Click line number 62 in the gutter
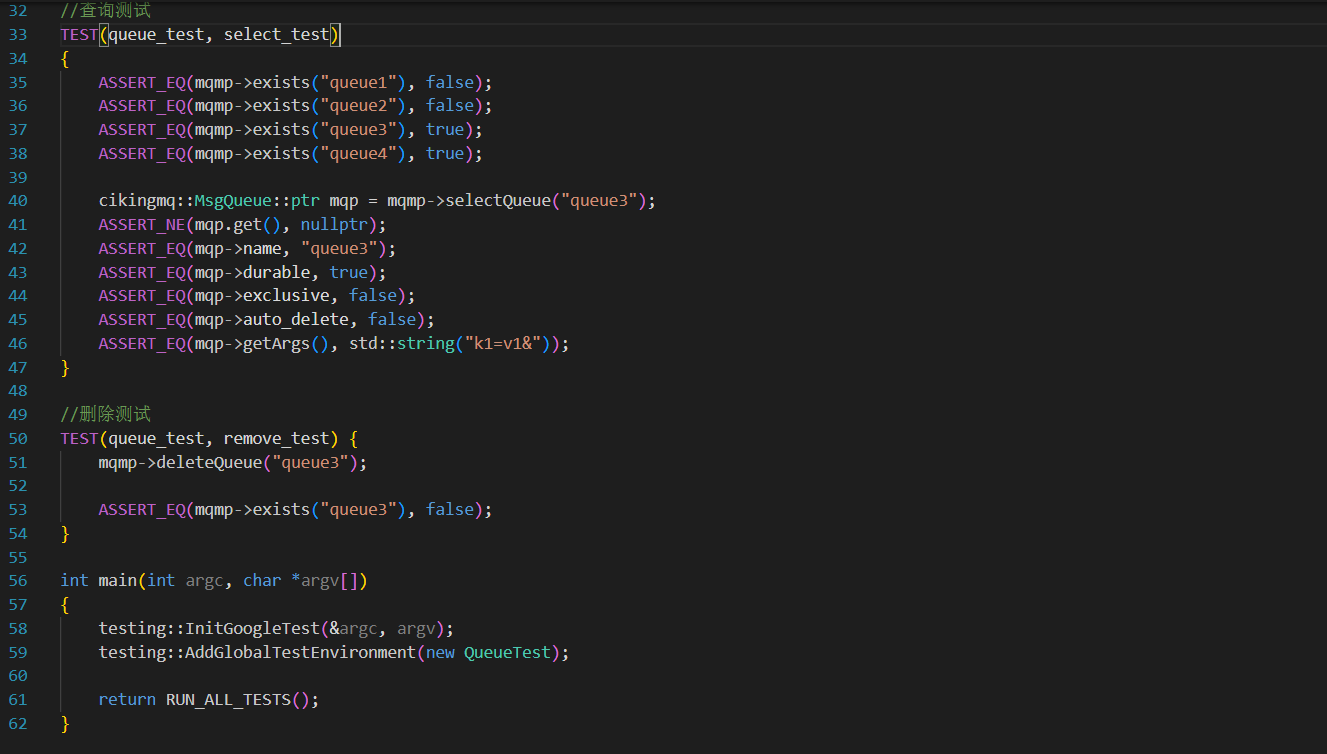This screenshot has width=1327, height=754. pos(18,723)
